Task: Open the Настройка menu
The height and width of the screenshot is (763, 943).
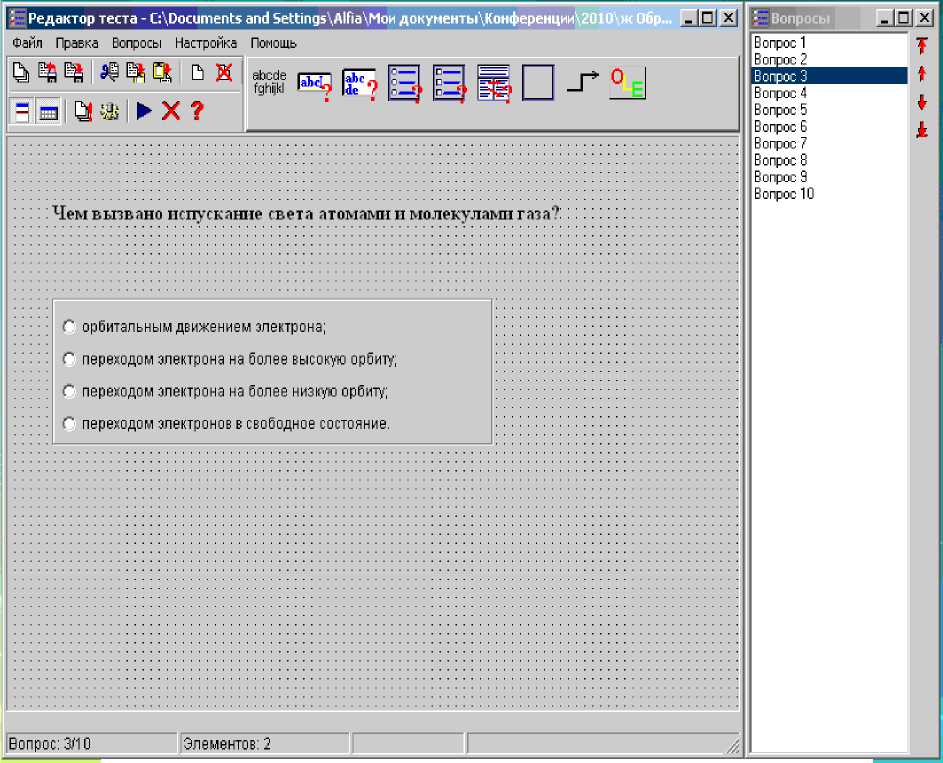Action: [206, 43]
